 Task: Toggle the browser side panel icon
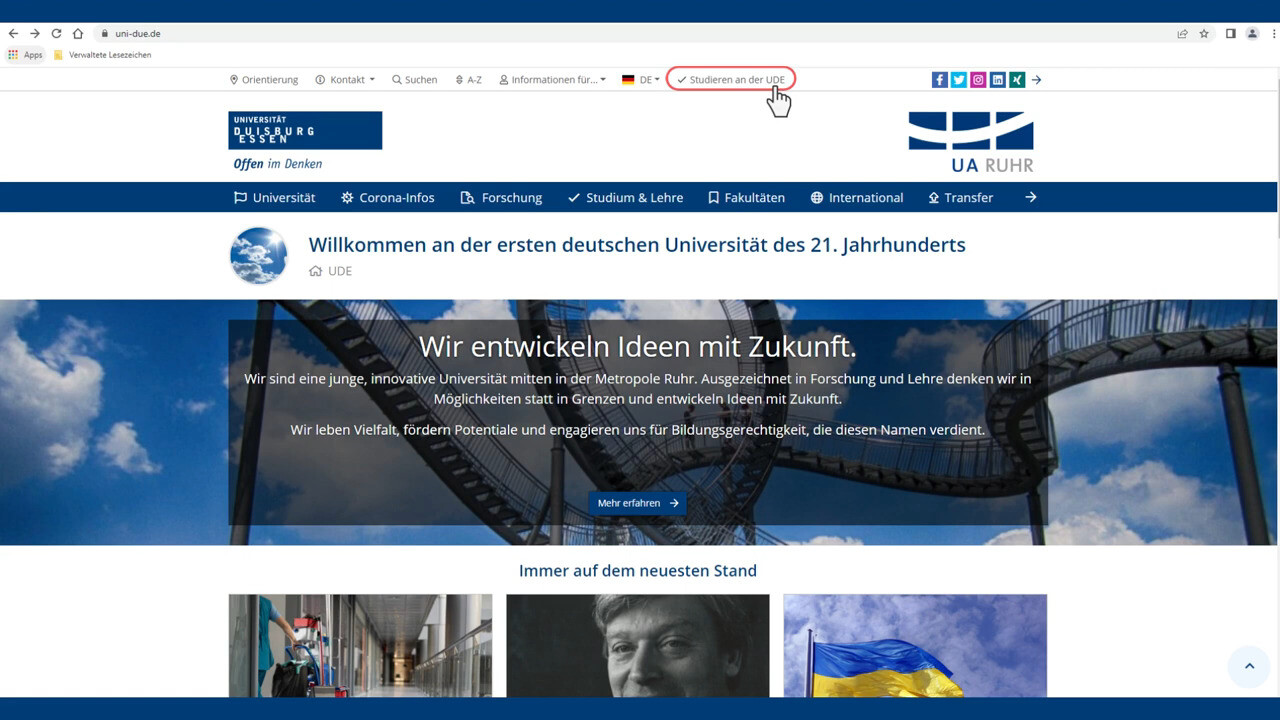coord(1231,33)
